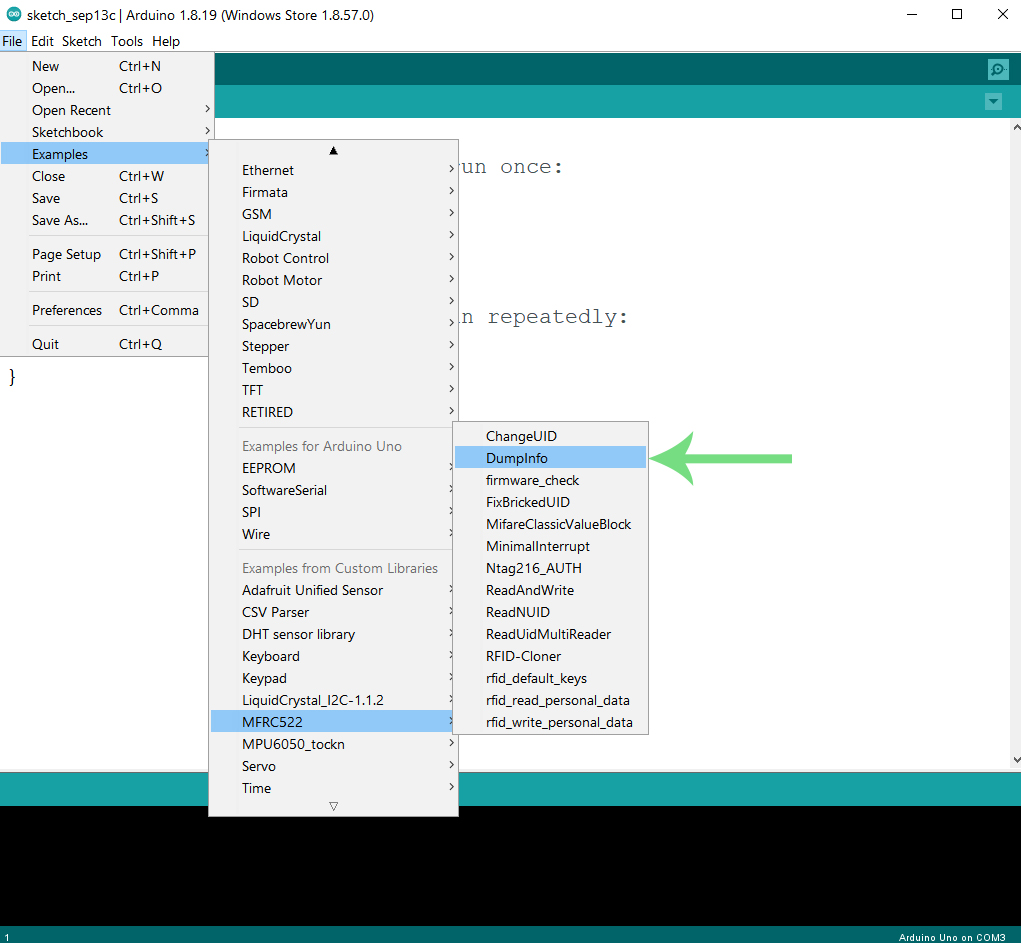Open Keyboard library examples

(x=332, y=656)
